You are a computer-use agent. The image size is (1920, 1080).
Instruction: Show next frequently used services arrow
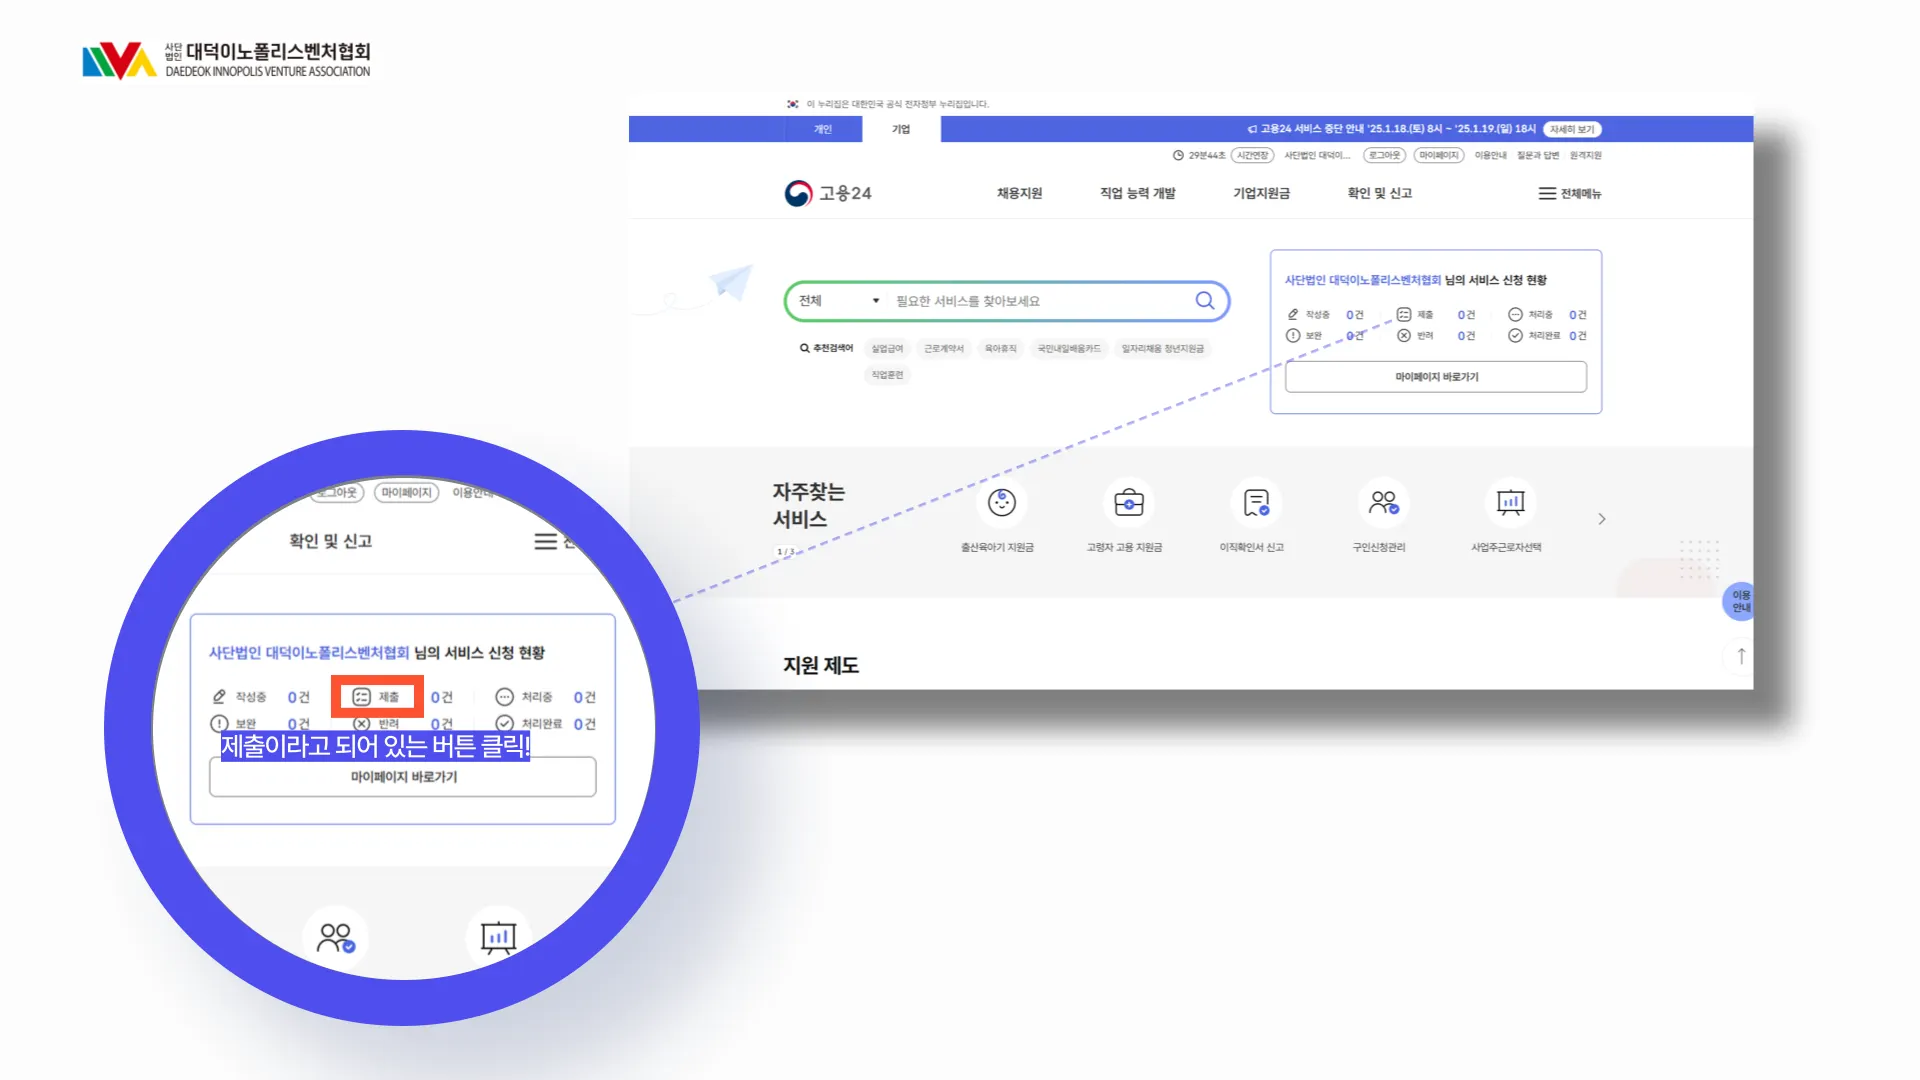pos(1601,519)
